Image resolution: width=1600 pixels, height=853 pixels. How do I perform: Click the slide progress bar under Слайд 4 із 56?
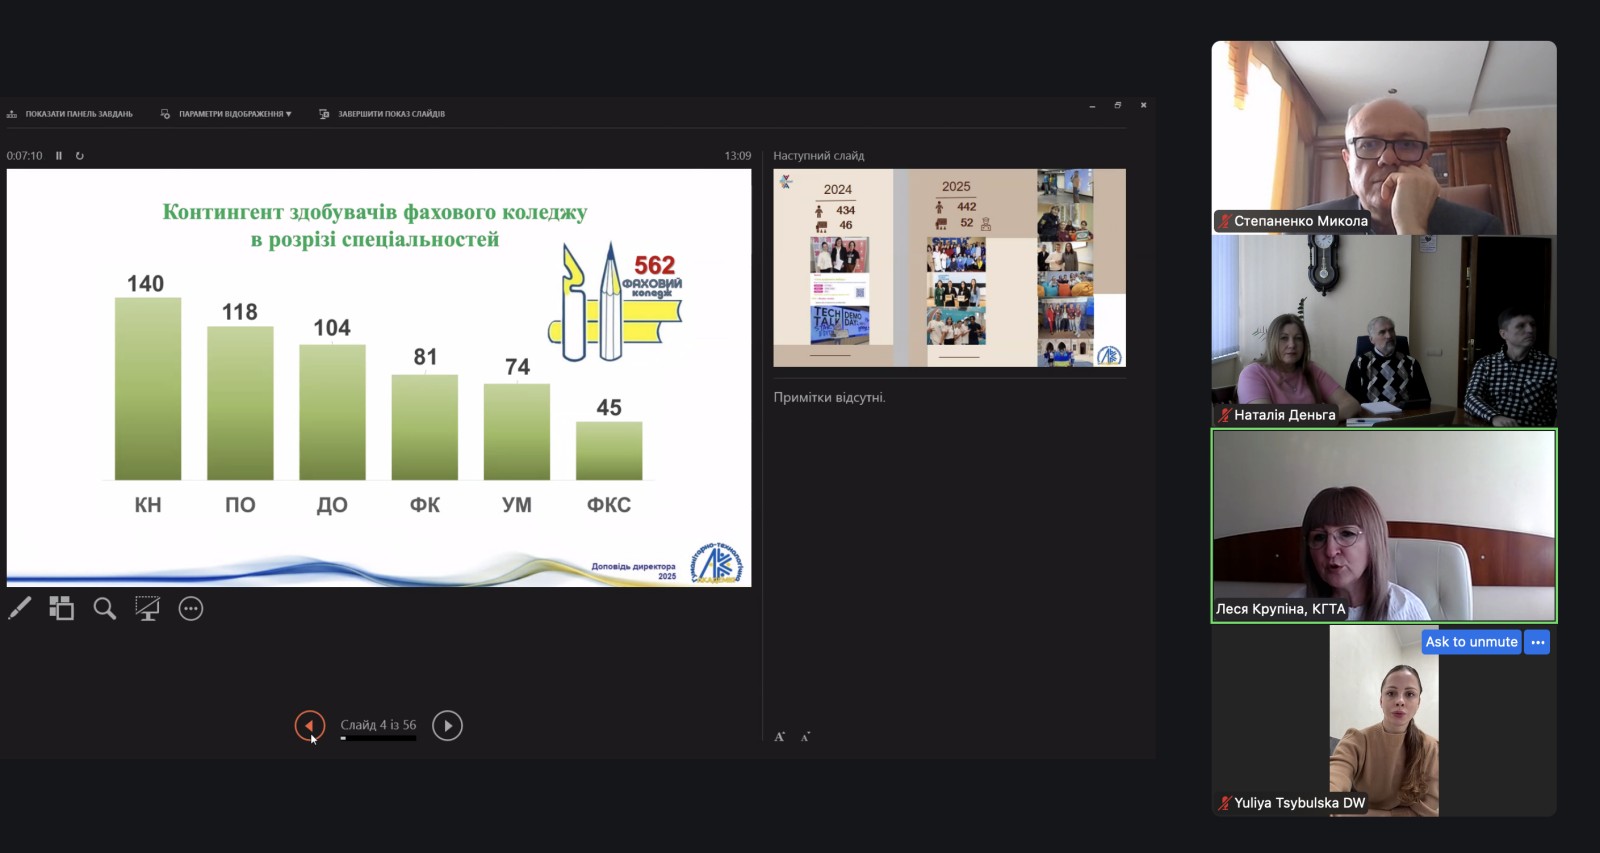pyautogui.click(x=378, y=739)
